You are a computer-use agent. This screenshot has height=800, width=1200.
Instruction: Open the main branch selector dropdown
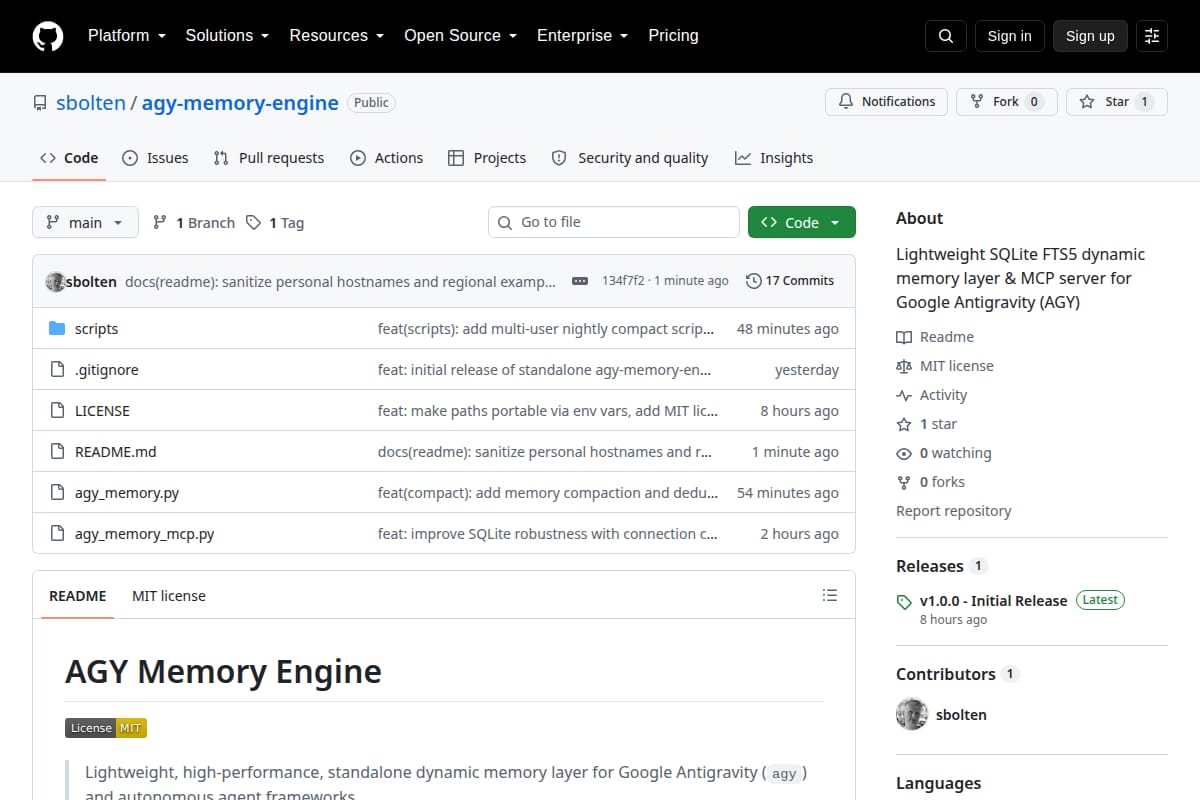click(x=85, y=222)
